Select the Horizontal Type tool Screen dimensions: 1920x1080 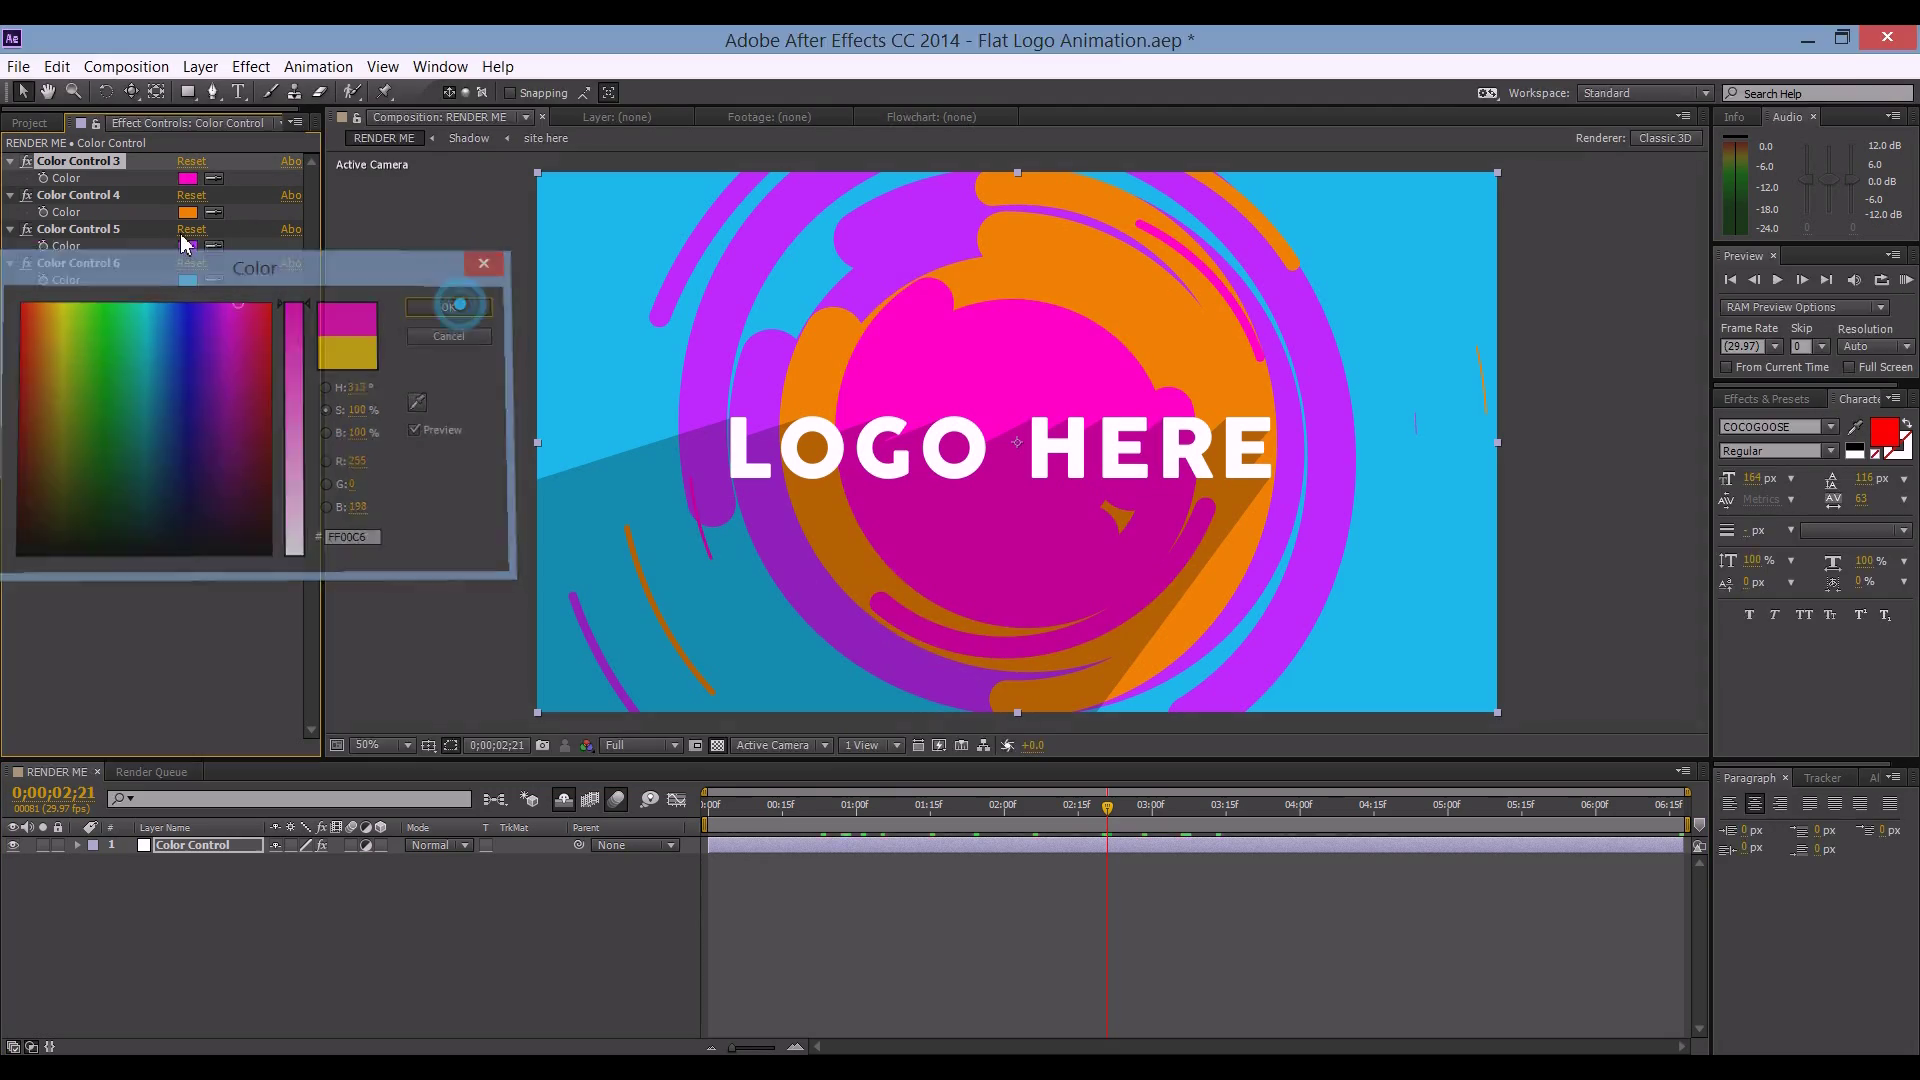pyautogui.click(x=239, y=92)
